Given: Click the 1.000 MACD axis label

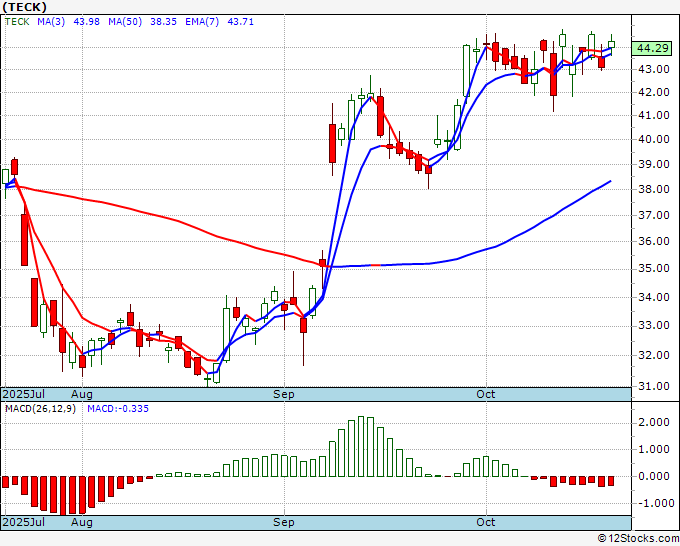Looking at the screenshot, I should (654, 450).
